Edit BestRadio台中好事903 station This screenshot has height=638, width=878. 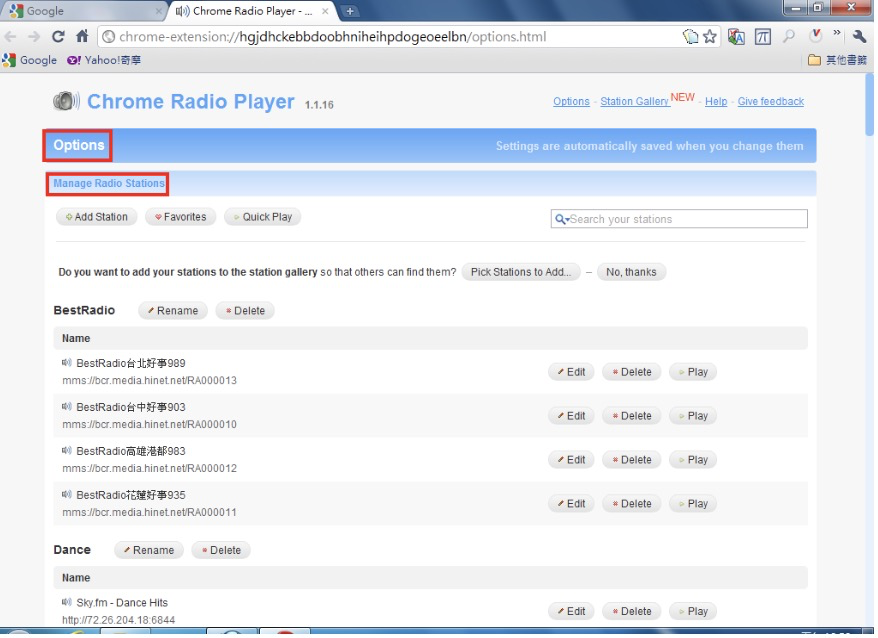[571, 416]
